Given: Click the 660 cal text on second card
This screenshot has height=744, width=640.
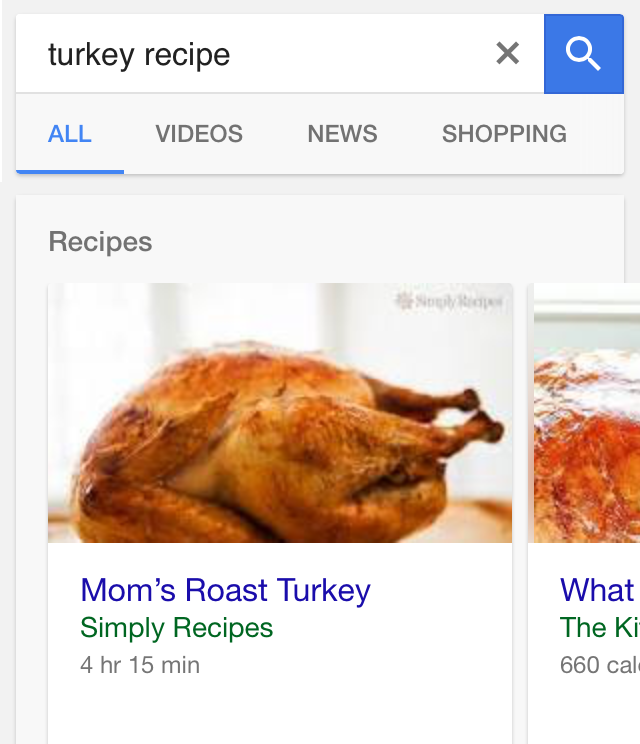Looking at the screenshot, I should coord(600,665).
